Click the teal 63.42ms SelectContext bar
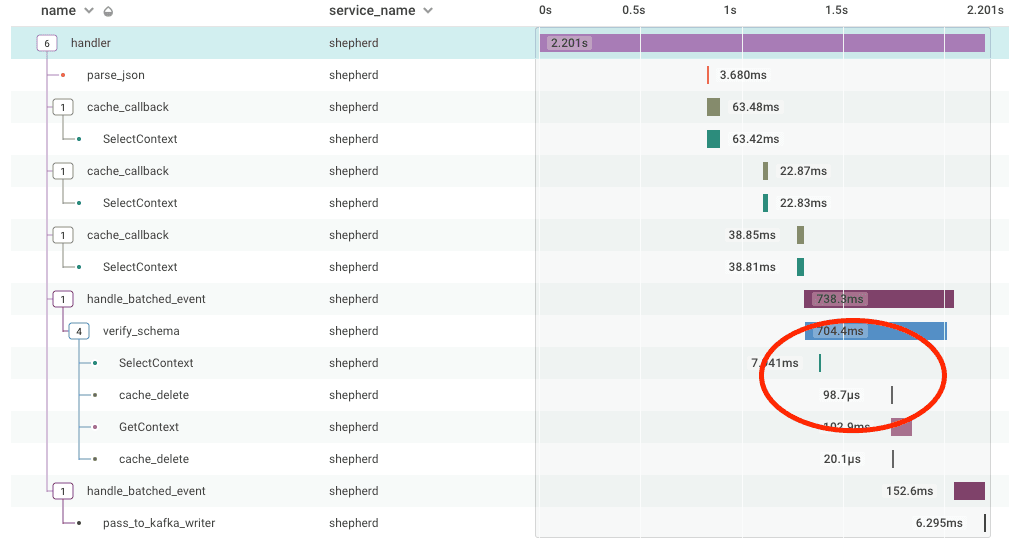 [x=713, y=139]
